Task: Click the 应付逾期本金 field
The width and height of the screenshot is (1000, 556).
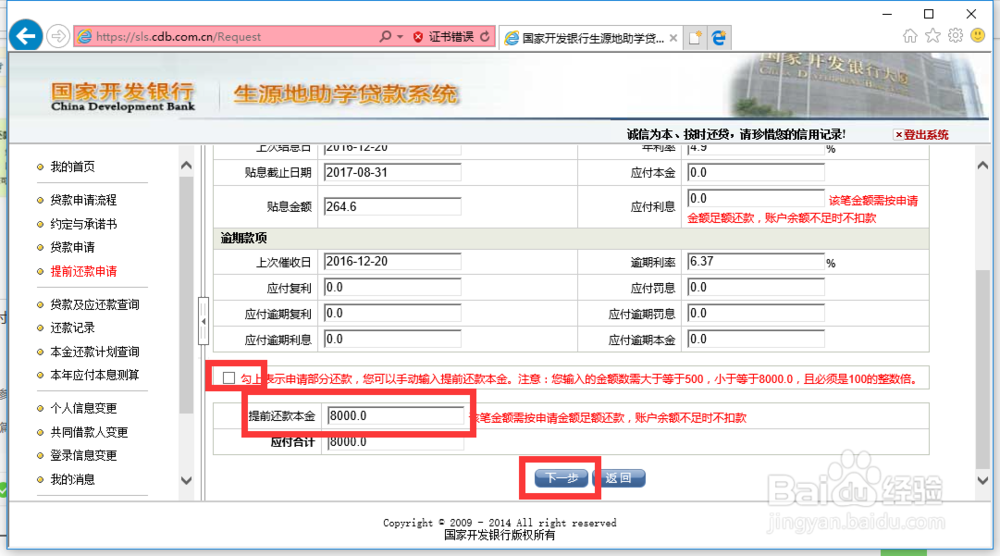Action: click(756, 339)
